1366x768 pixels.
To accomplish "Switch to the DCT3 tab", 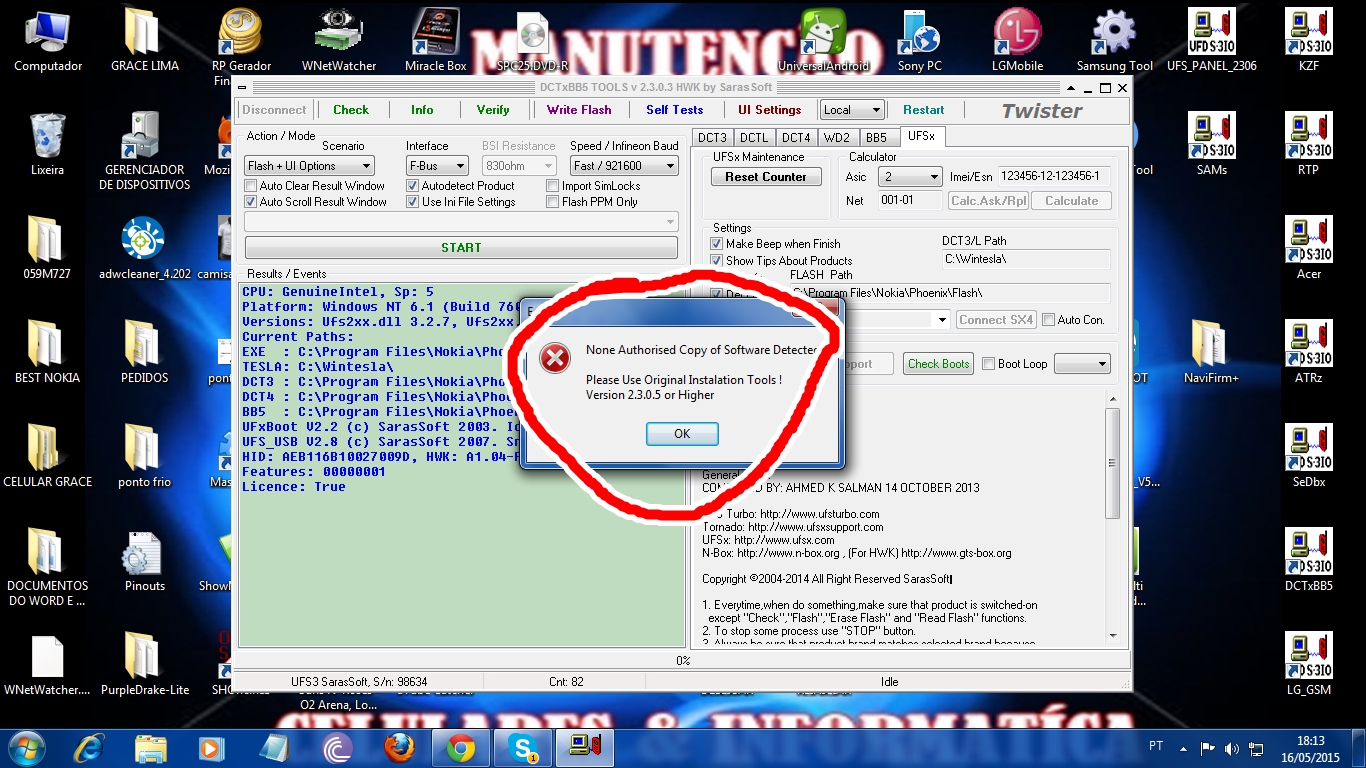I will (713, 138).
